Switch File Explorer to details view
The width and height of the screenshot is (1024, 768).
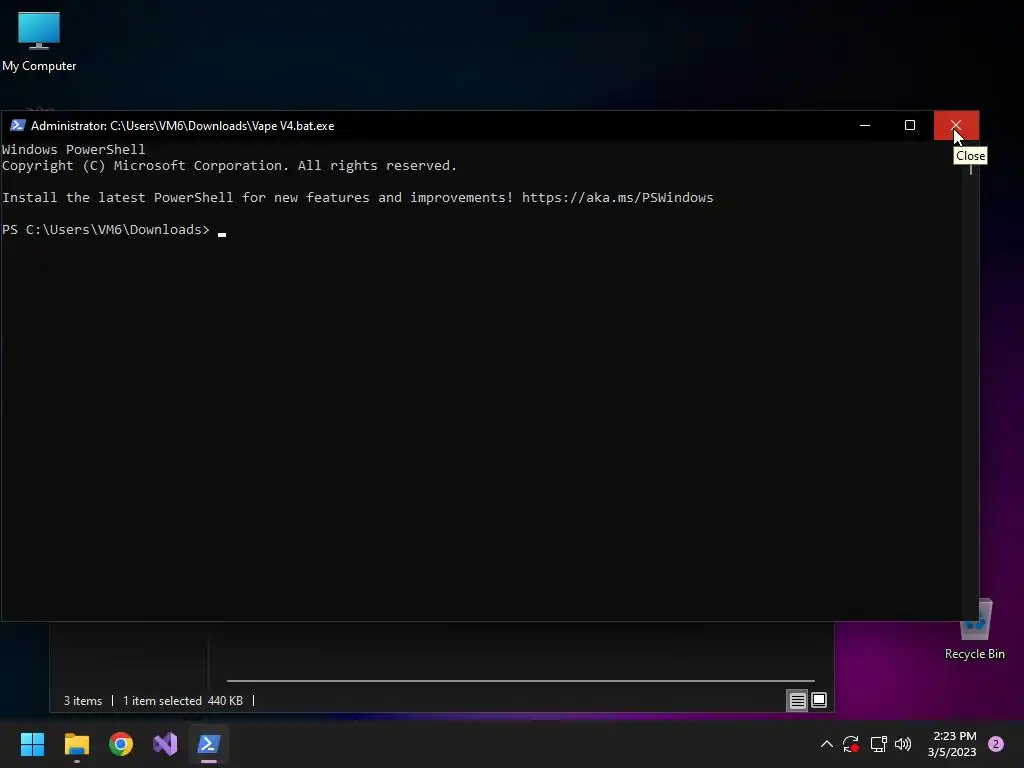tap(797, 701)
